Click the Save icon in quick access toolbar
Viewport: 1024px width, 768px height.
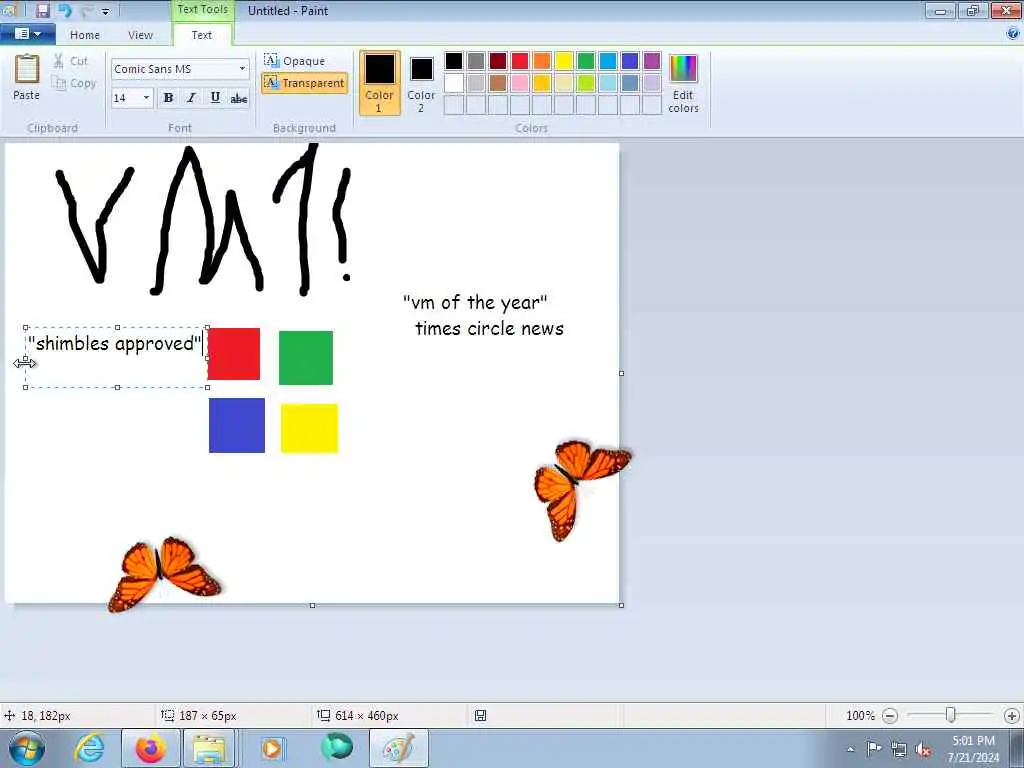pos(42,10)
